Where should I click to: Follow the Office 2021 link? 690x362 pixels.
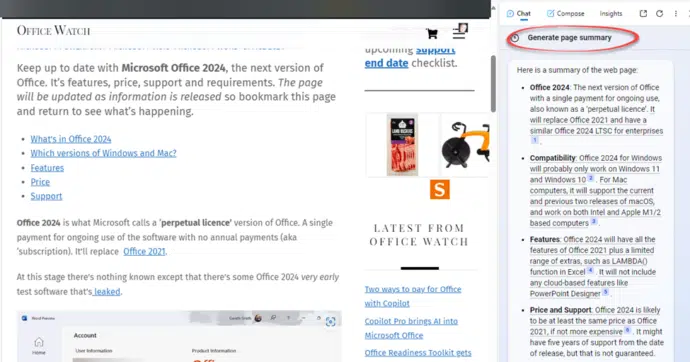144,252
